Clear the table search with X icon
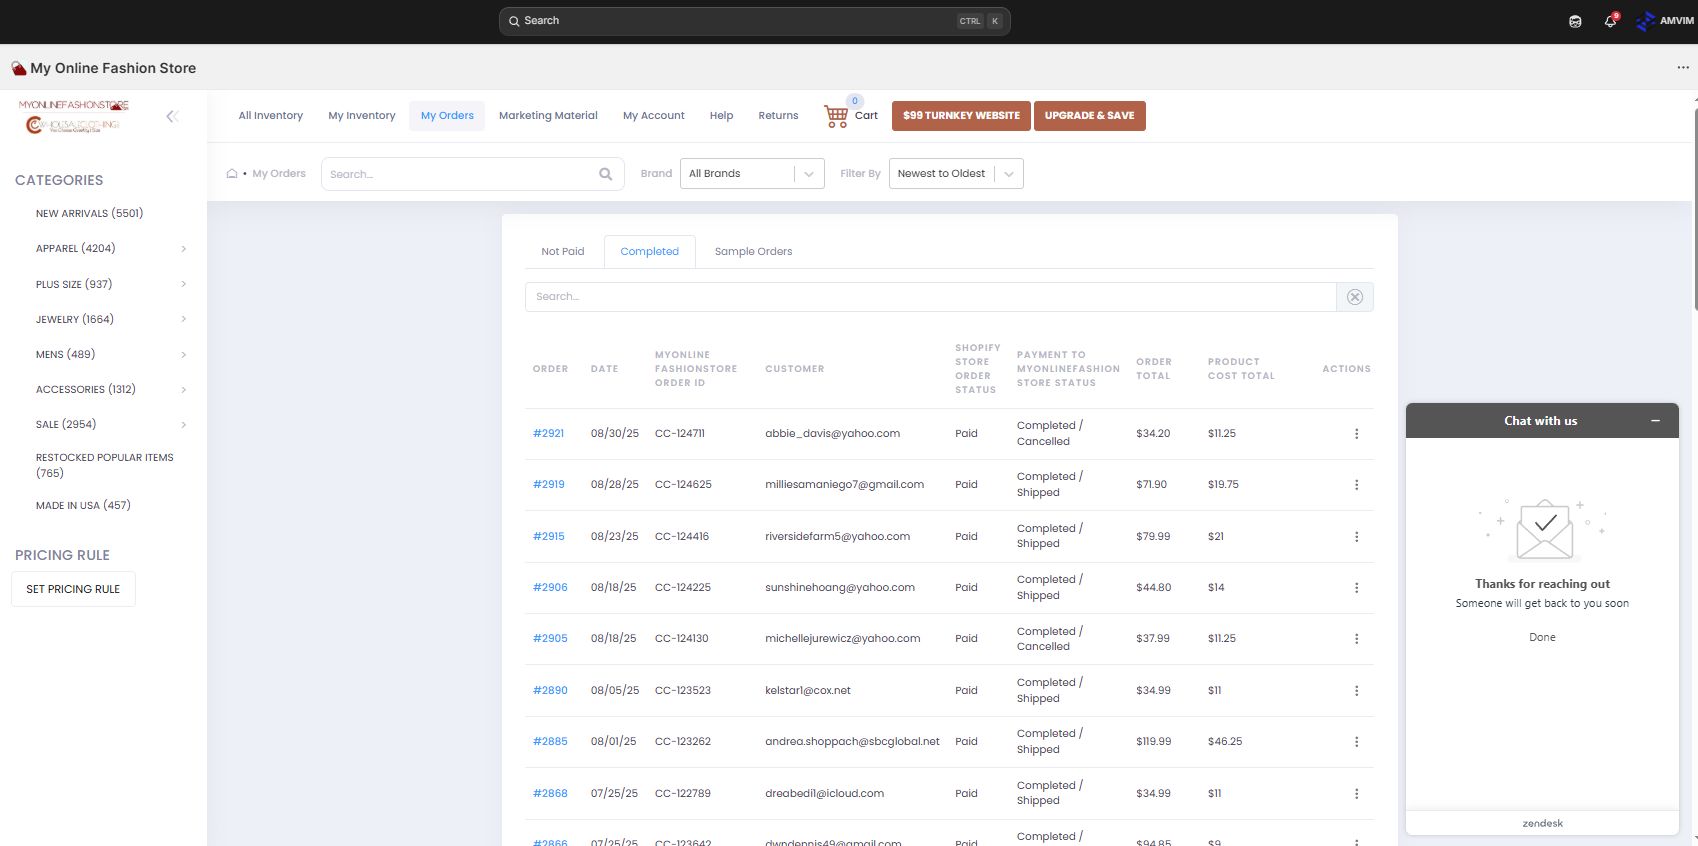The height and width of the screenshot is (846, 1698). pyautogui.click(x=1354, y=297)
